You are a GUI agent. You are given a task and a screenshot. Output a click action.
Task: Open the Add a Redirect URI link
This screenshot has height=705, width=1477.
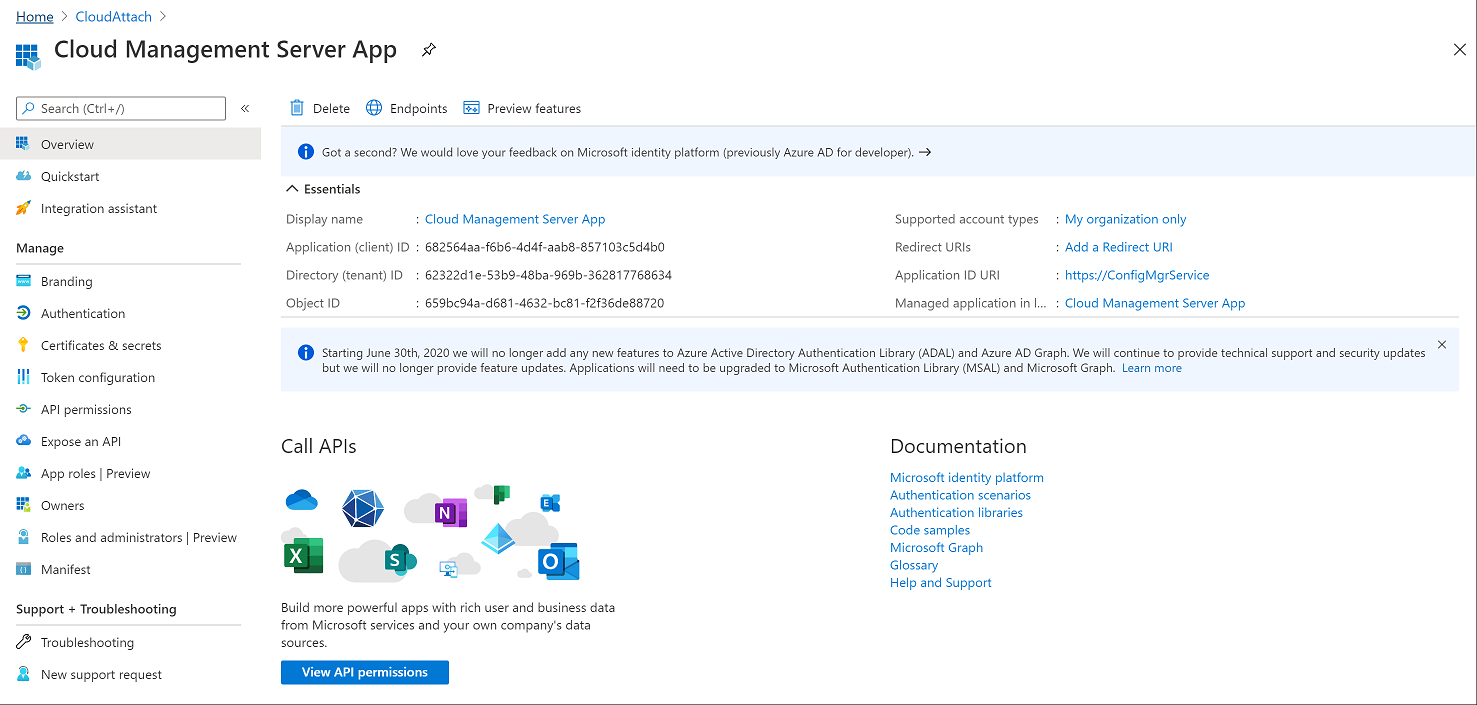1119,247
